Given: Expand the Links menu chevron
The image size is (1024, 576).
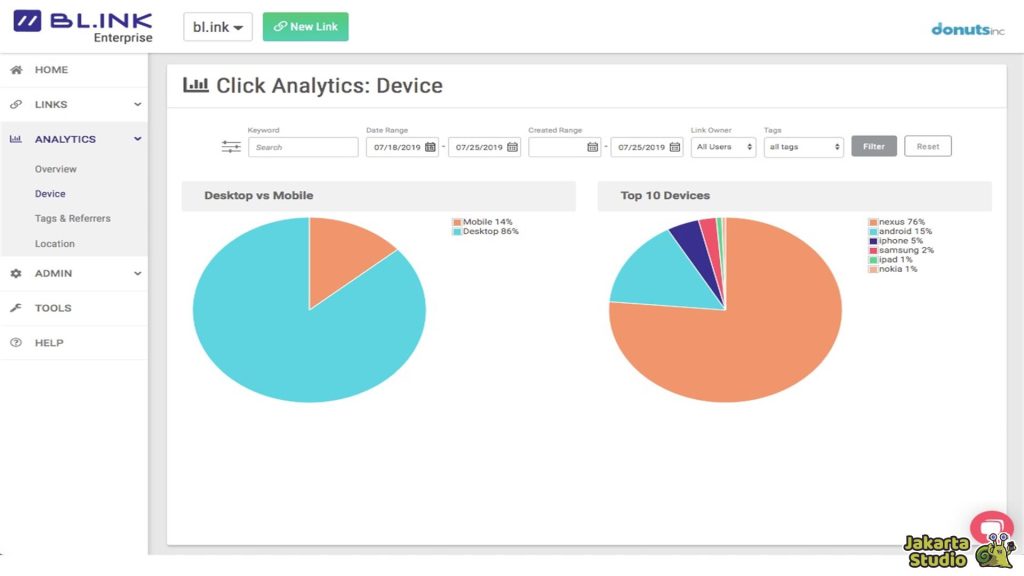Looking at the screenshot, I should (x=138, y=105).
